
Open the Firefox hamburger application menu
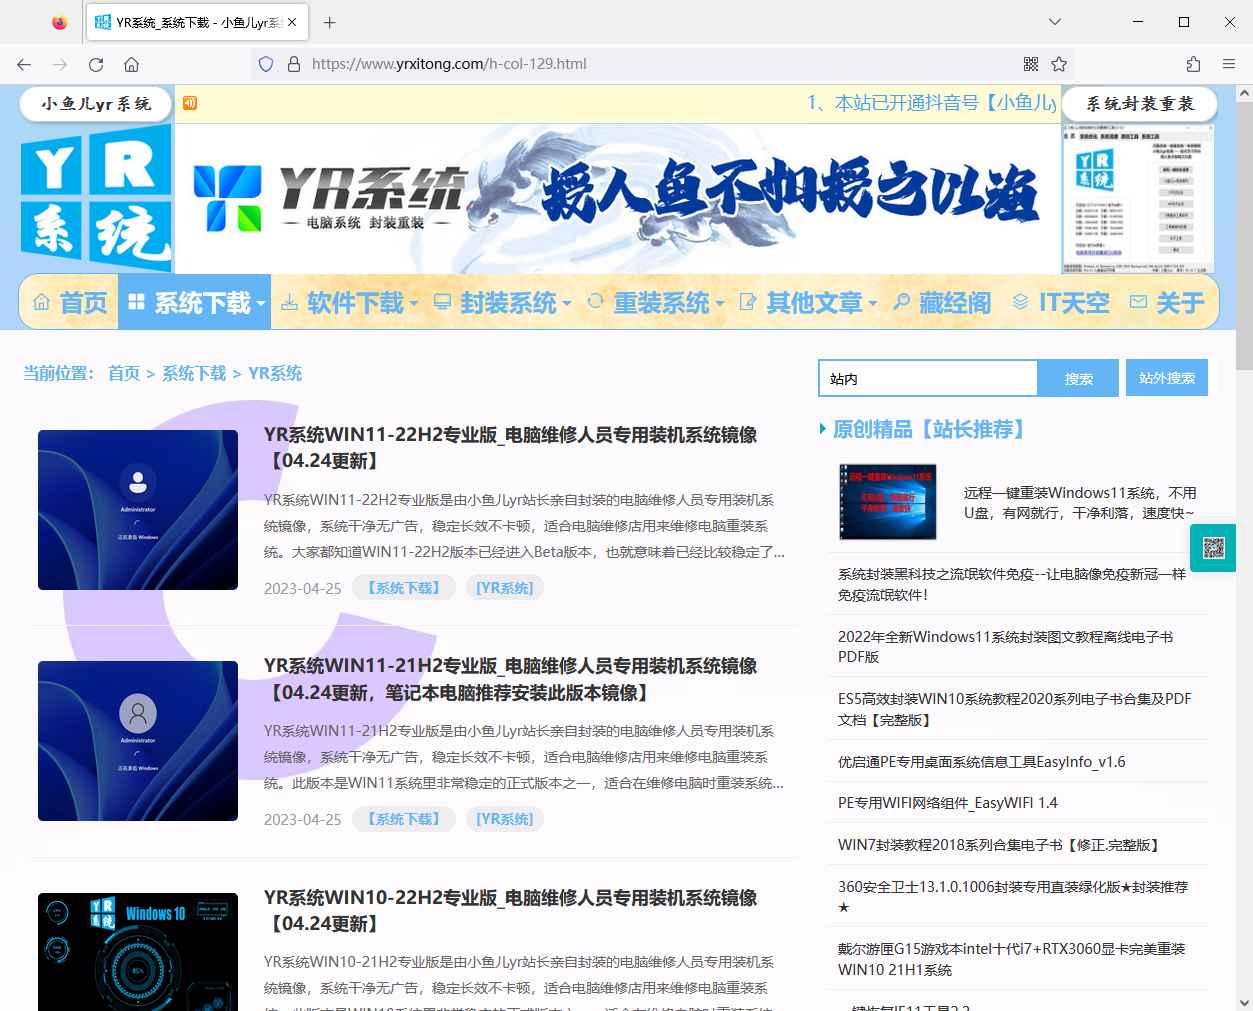point(1229,64)
